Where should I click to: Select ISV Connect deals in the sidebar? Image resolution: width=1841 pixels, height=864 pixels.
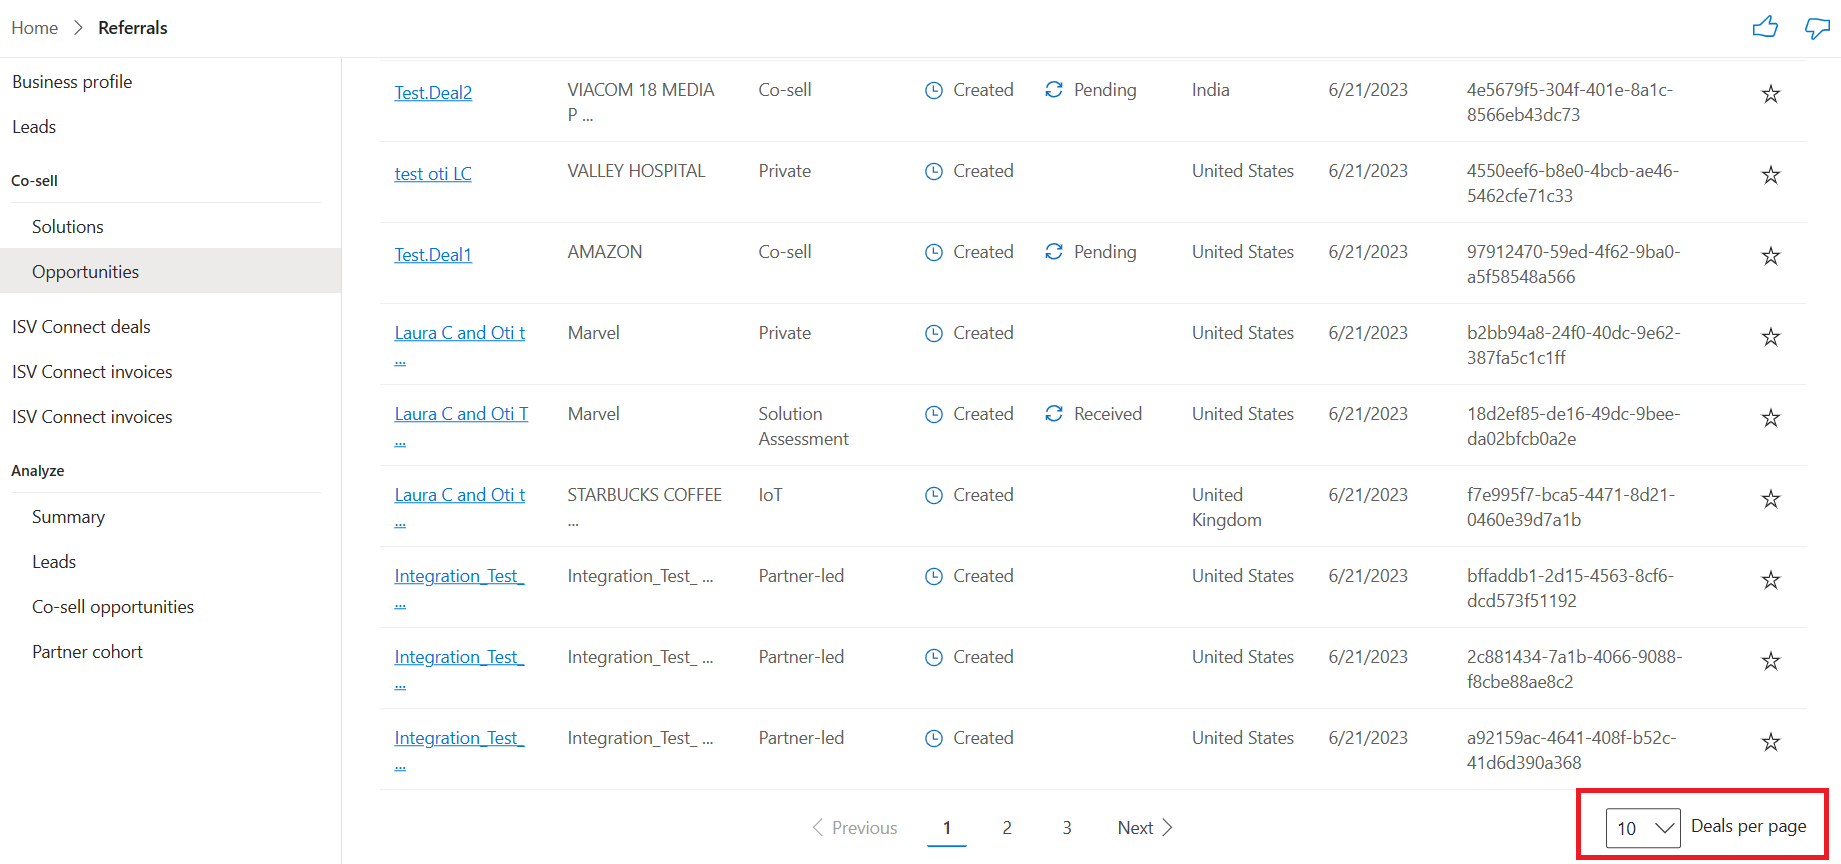point(81,327)
